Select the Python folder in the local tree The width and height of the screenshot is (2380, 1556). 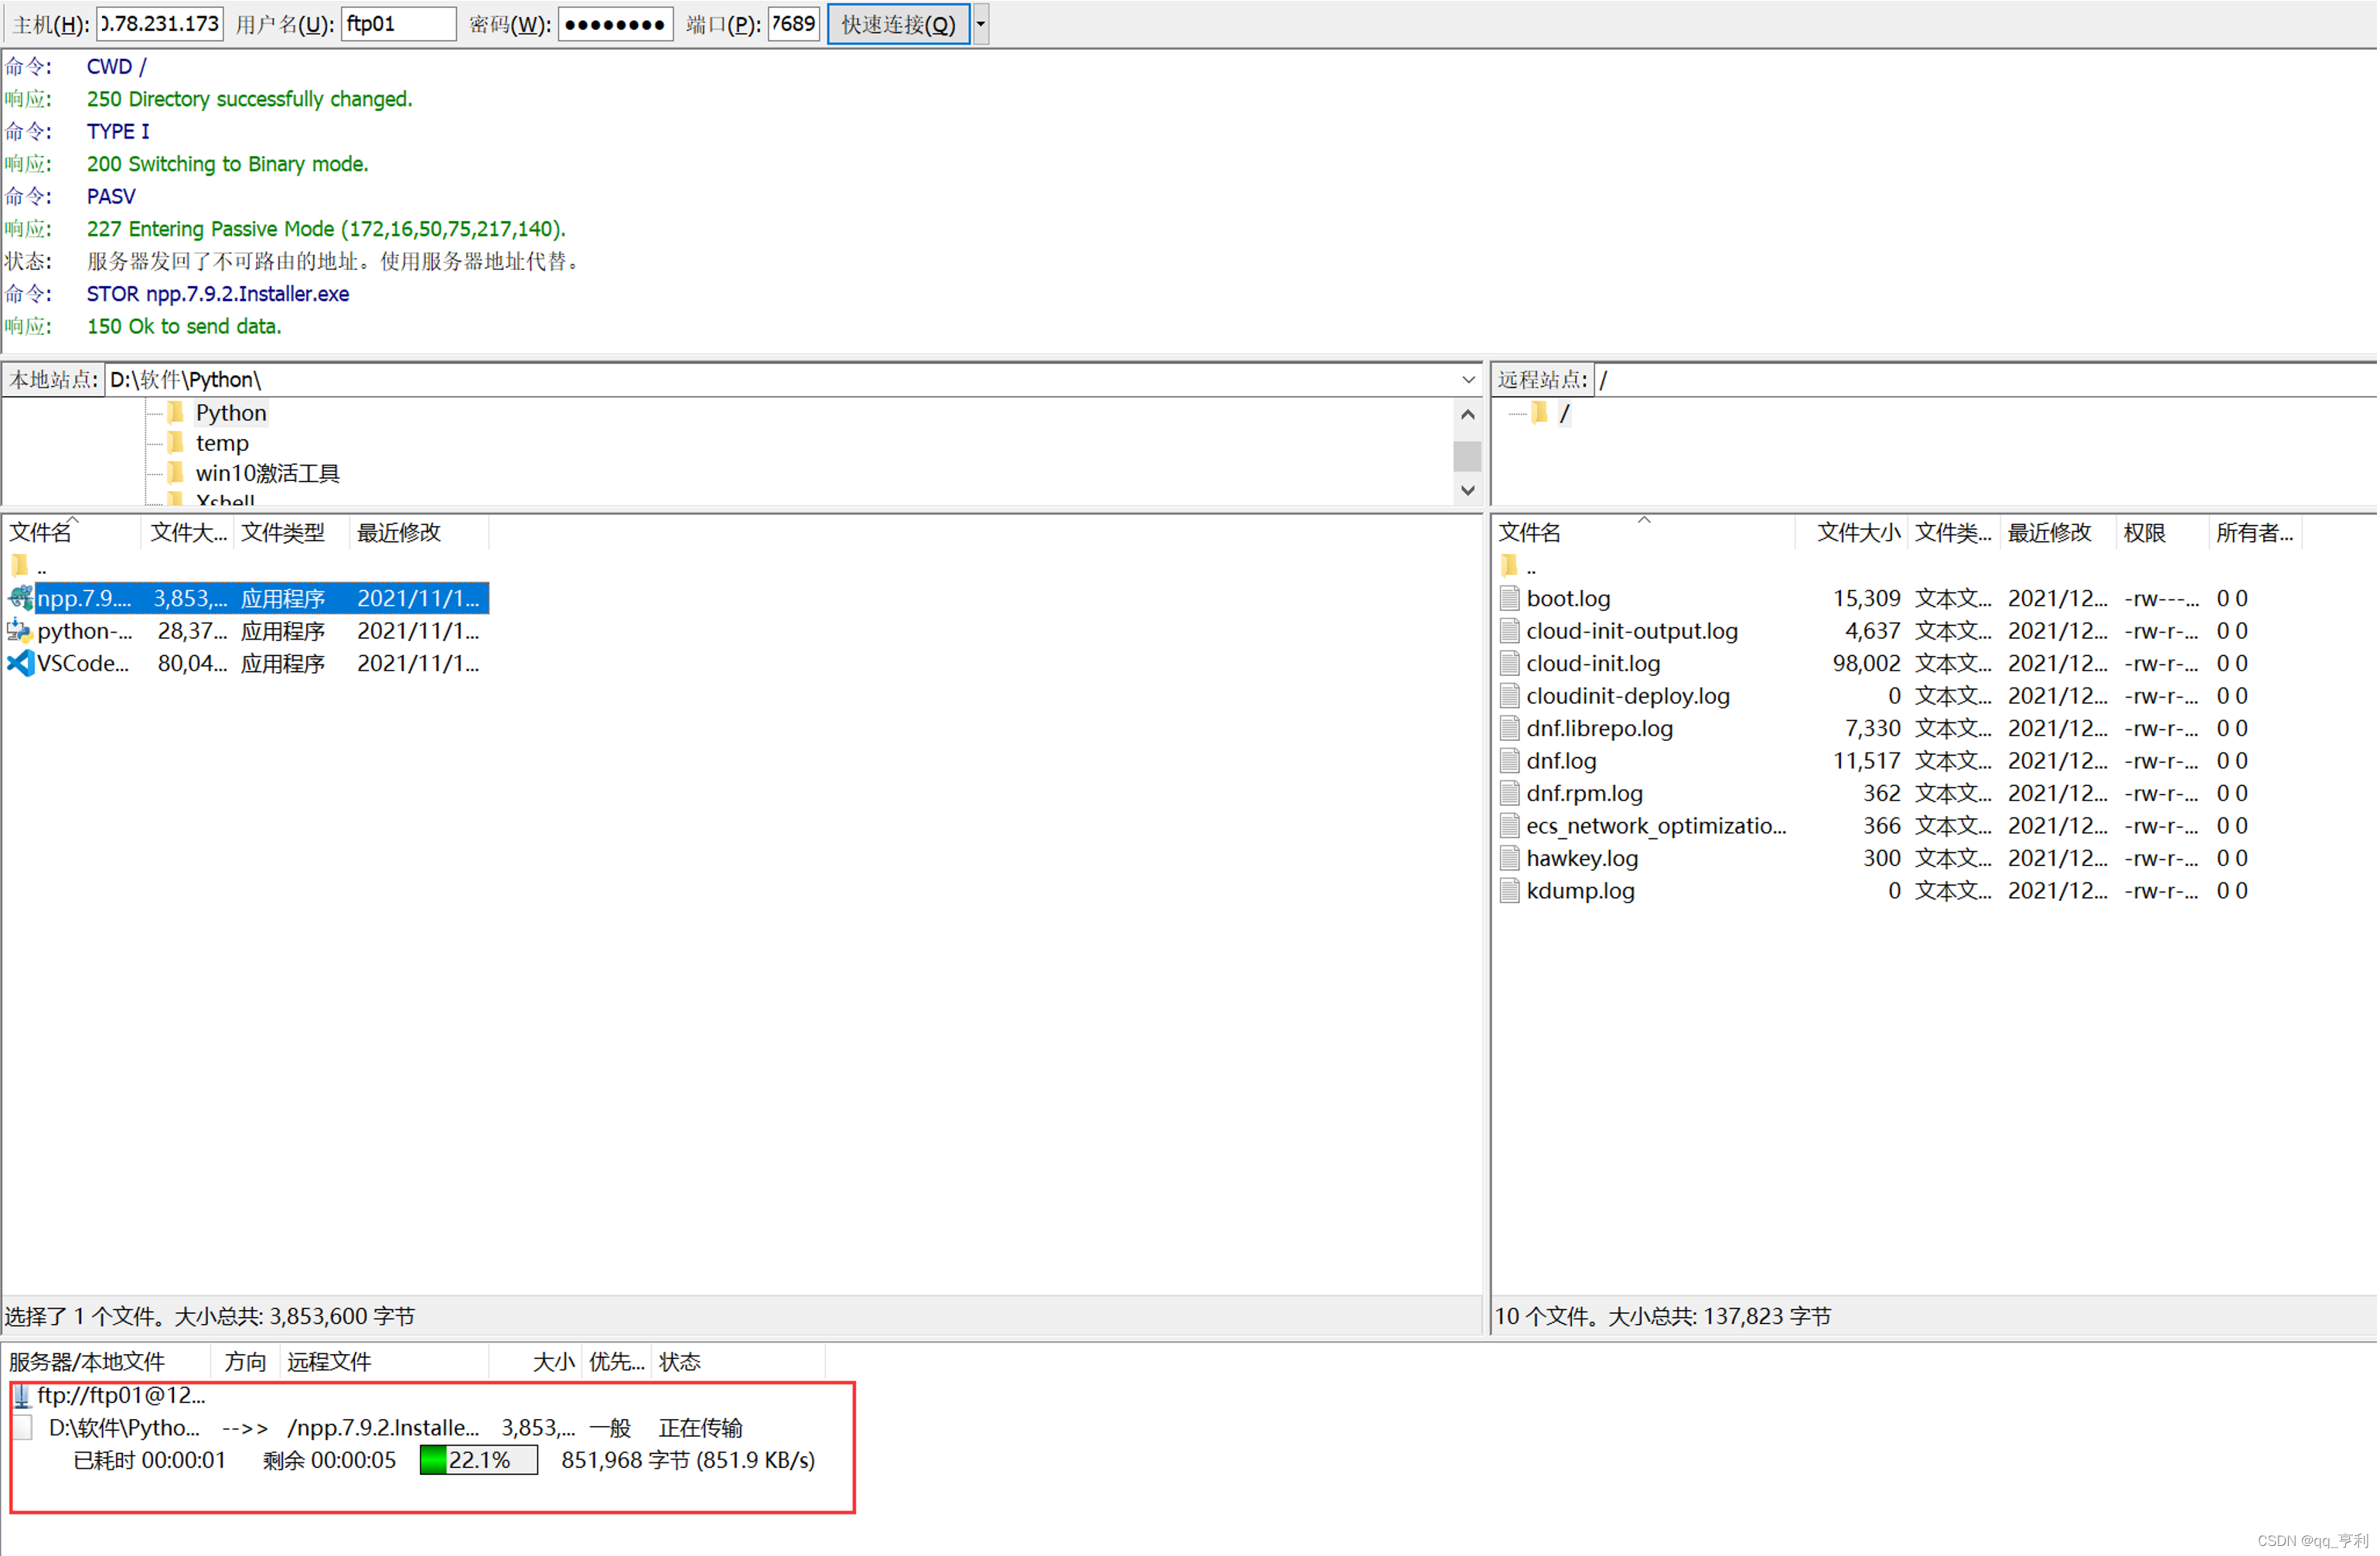(230, 413)
